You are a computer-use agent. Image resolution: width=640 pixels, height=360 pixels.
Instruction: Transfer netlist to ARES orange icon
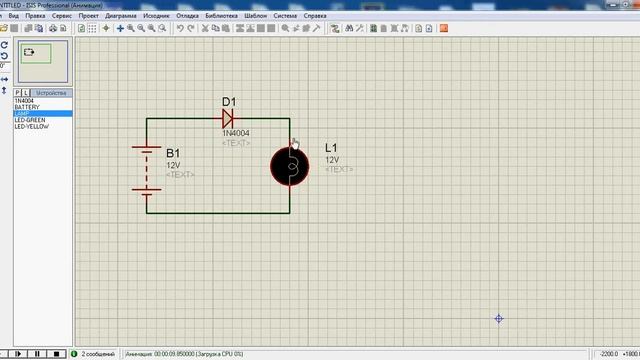point(444,28)
